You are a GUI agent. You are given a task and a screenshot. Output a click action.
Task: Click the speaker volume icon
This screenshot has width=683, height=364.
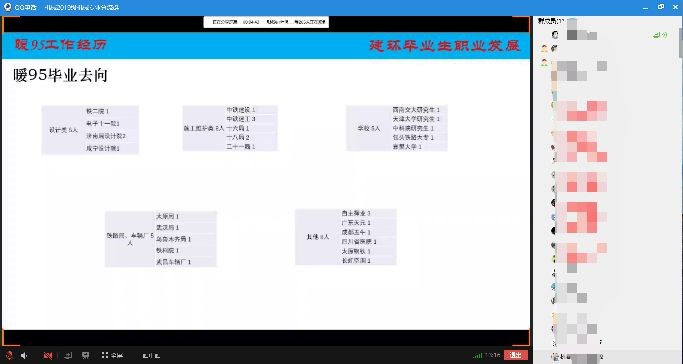click(24, 355)
